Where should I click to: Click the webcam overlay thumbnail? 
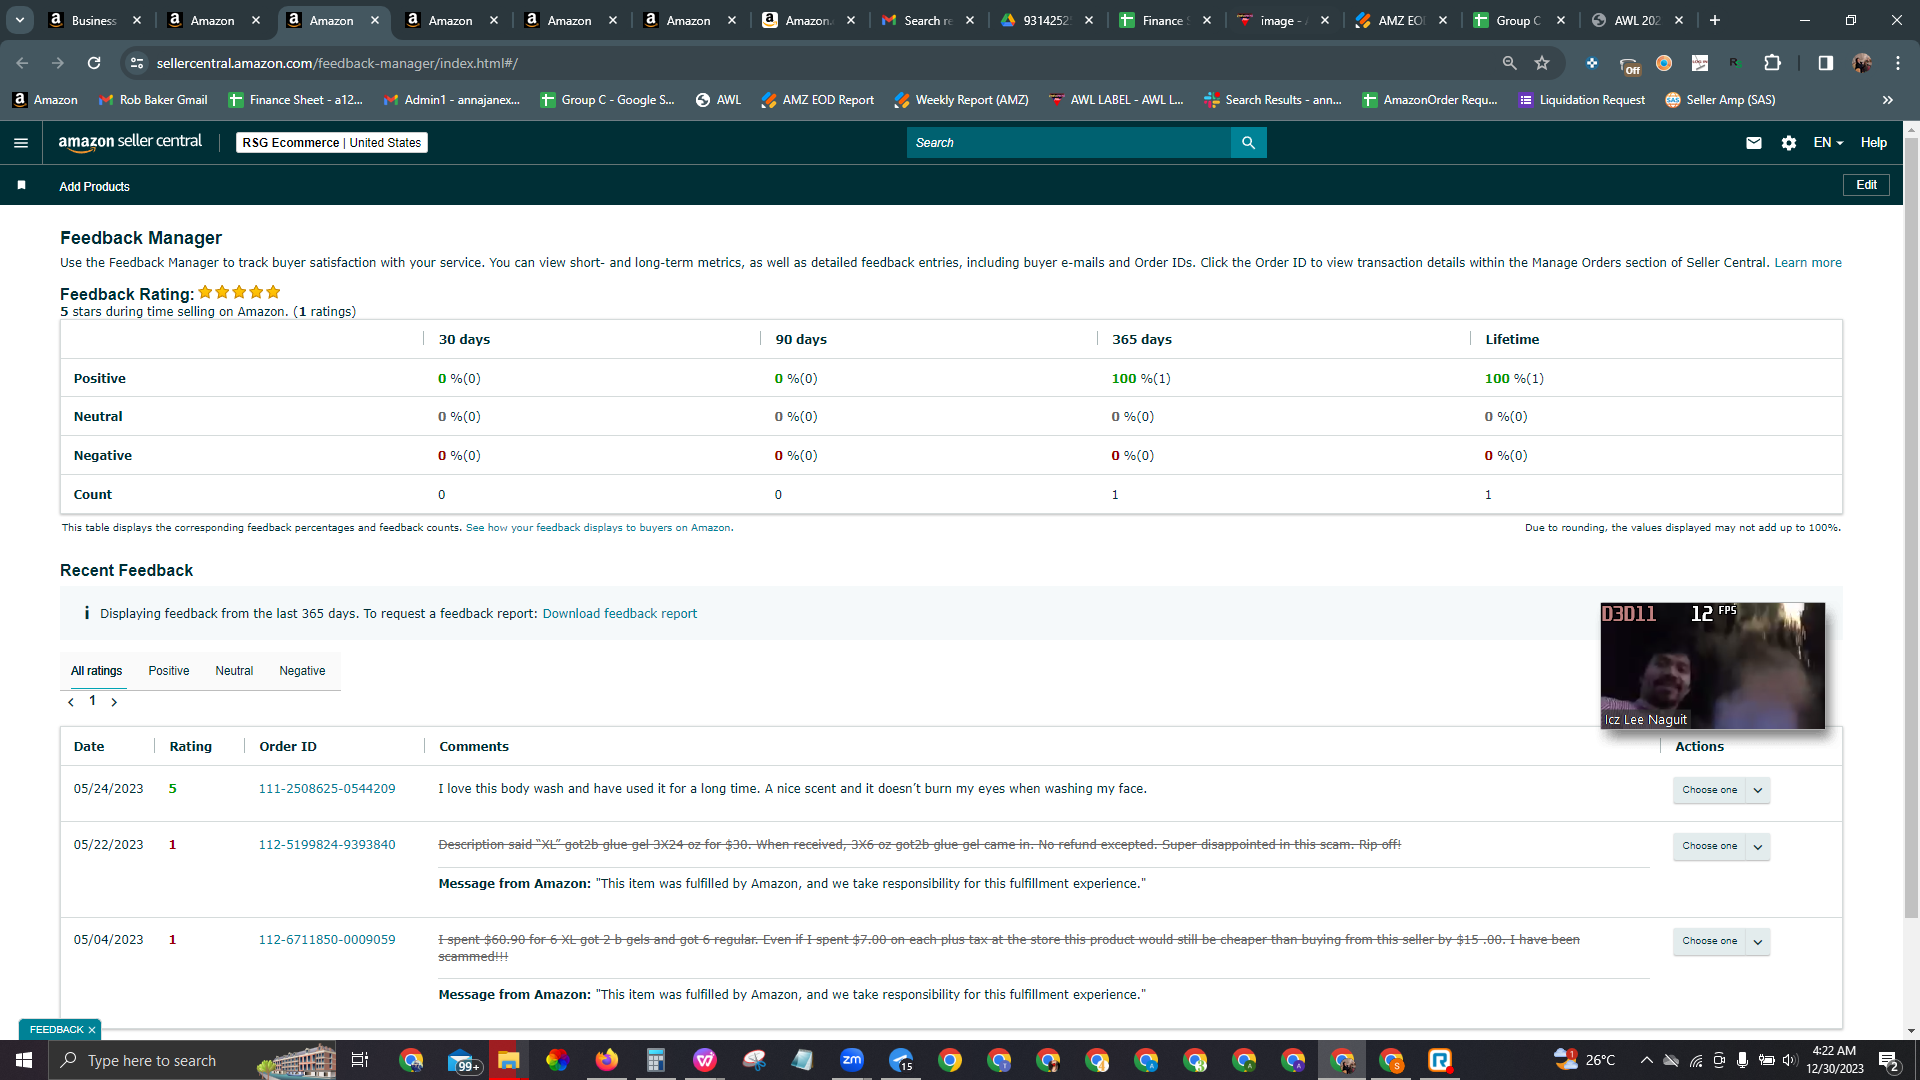point(1712,666)
